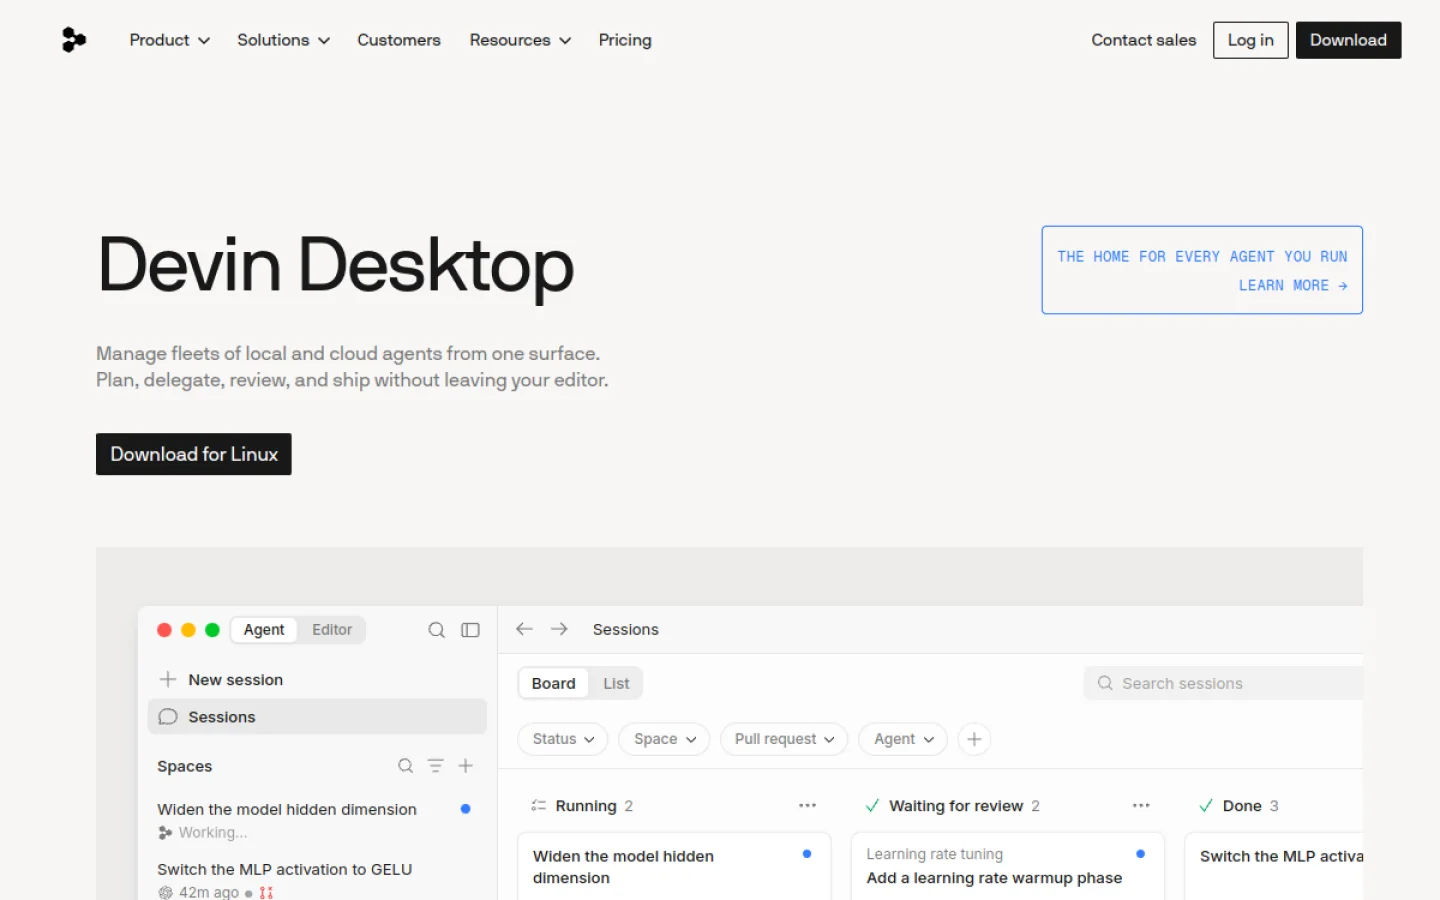Select the sidebar session Widen the model hidden dimension
Image resolution: width=1440 pixels, height=900 pixels.
click(x=316, y=820)
